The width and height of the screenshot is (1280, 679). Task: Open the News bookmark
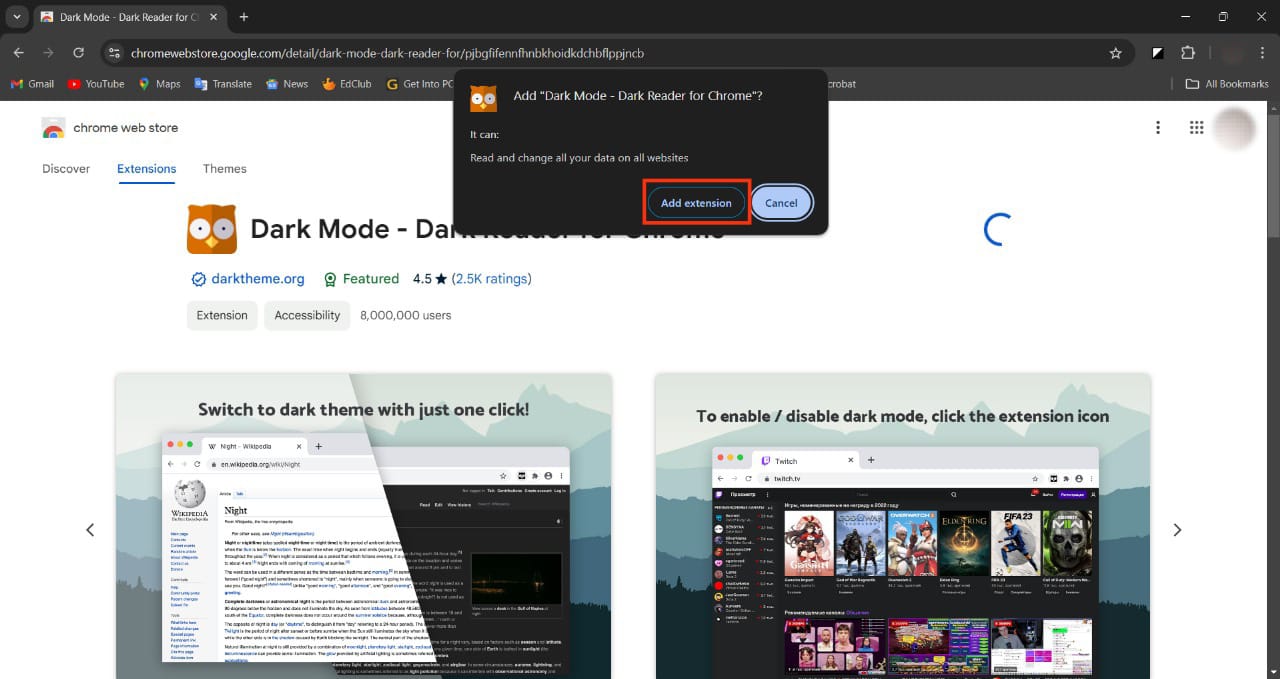tap(287, 84)
